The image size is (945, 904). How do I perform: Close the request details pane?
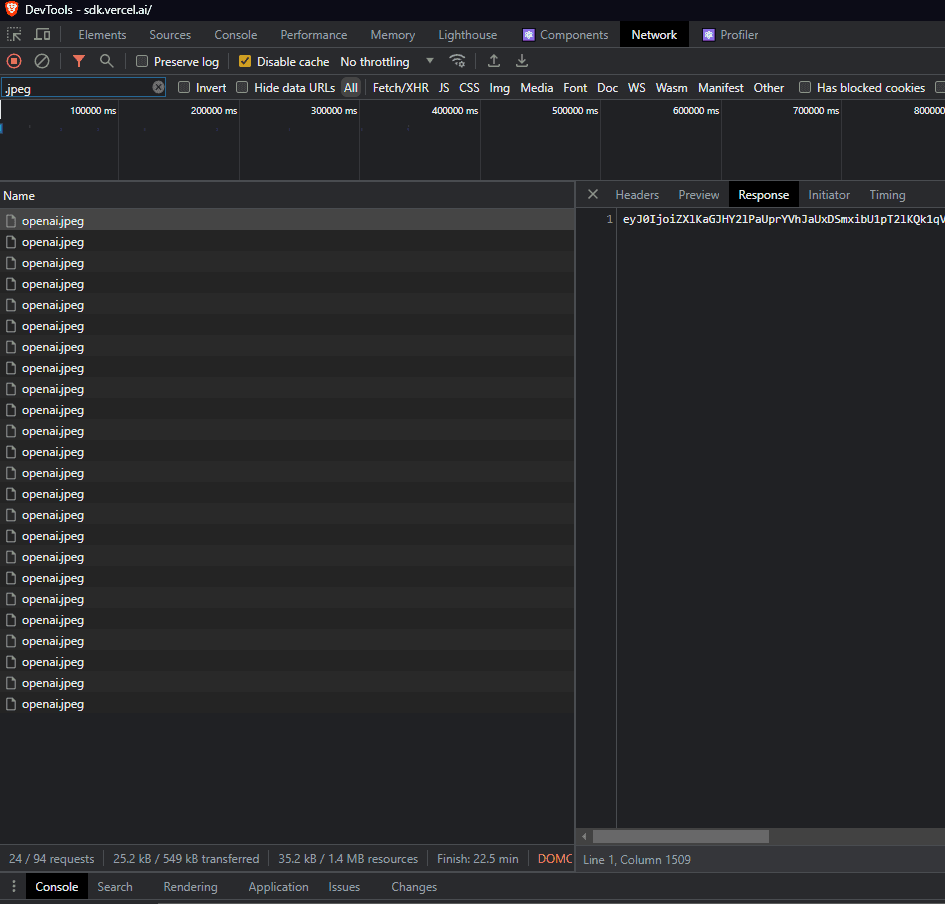[x=593, y=195]
